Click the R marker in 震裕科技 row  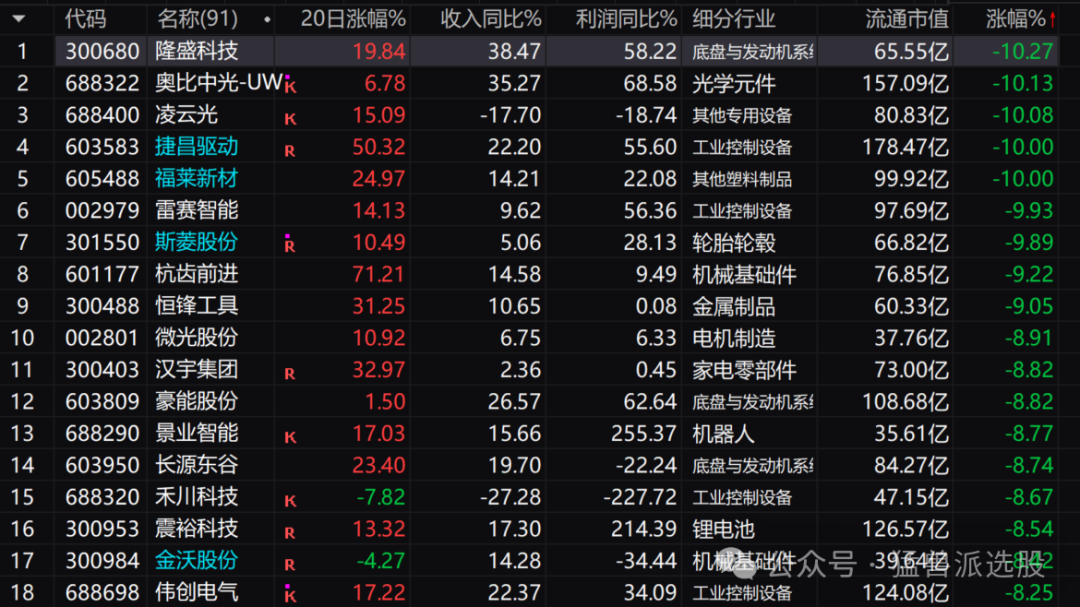(x=290, y=533)
